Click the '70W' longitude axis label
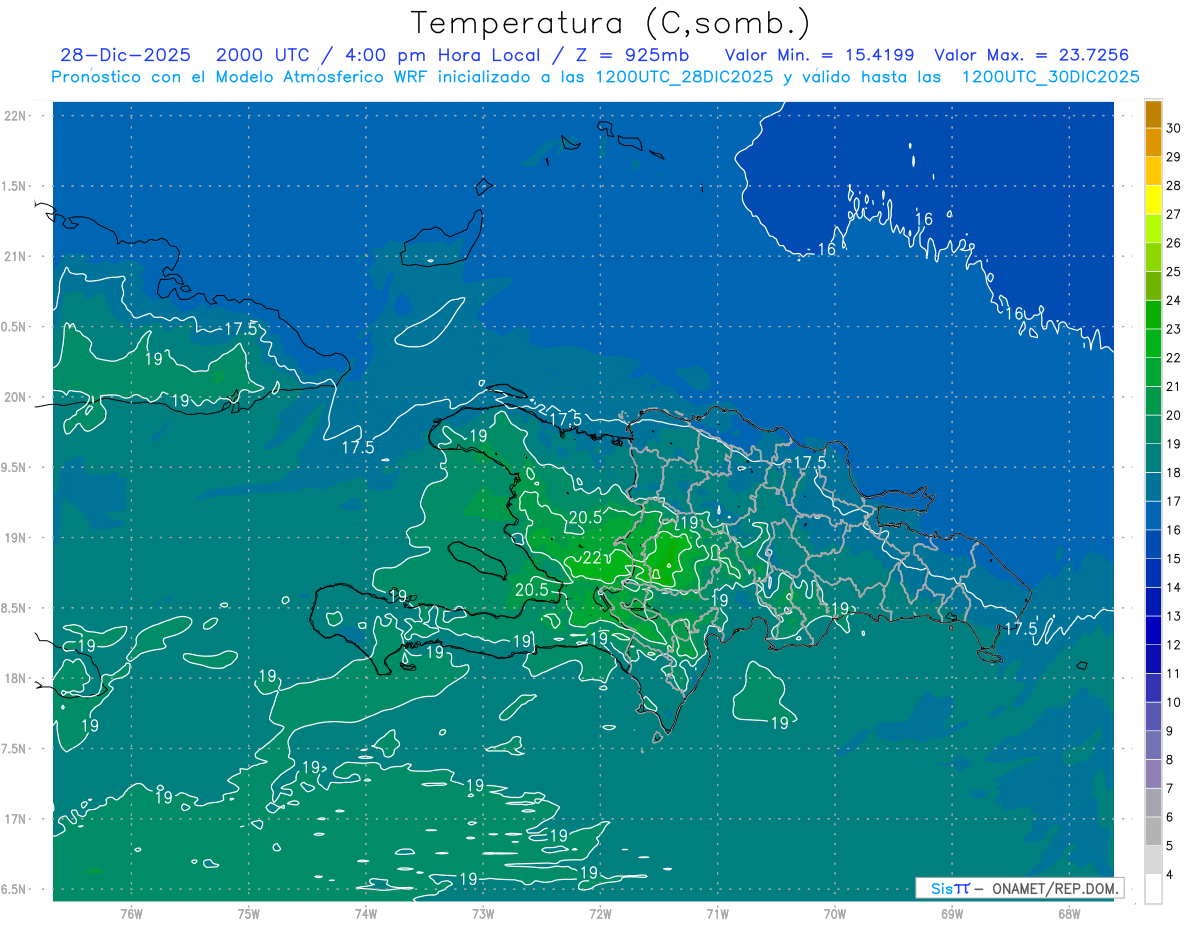This screenshot has height=927, width=1200. click(835, 913)
